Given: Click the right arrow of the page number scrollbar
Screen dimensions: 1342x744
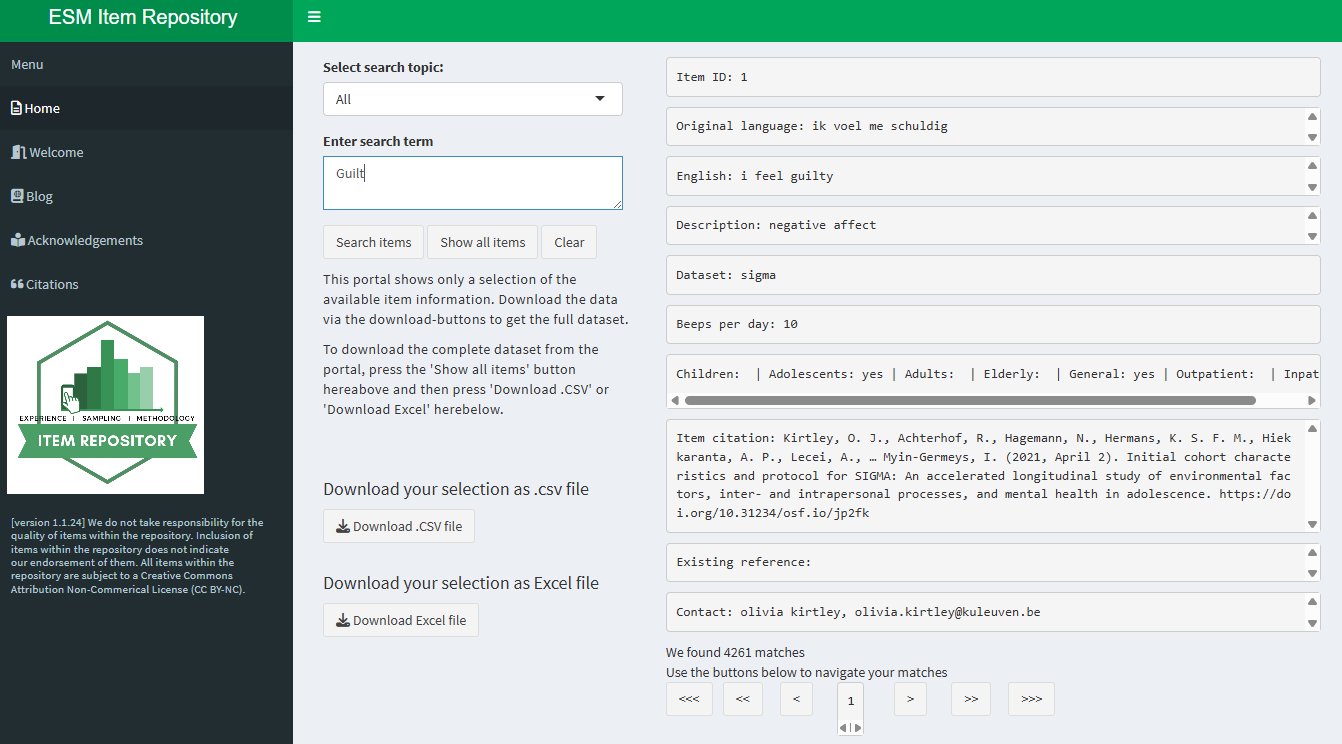Looking at the screenshot, I should (x=858, y=728).
